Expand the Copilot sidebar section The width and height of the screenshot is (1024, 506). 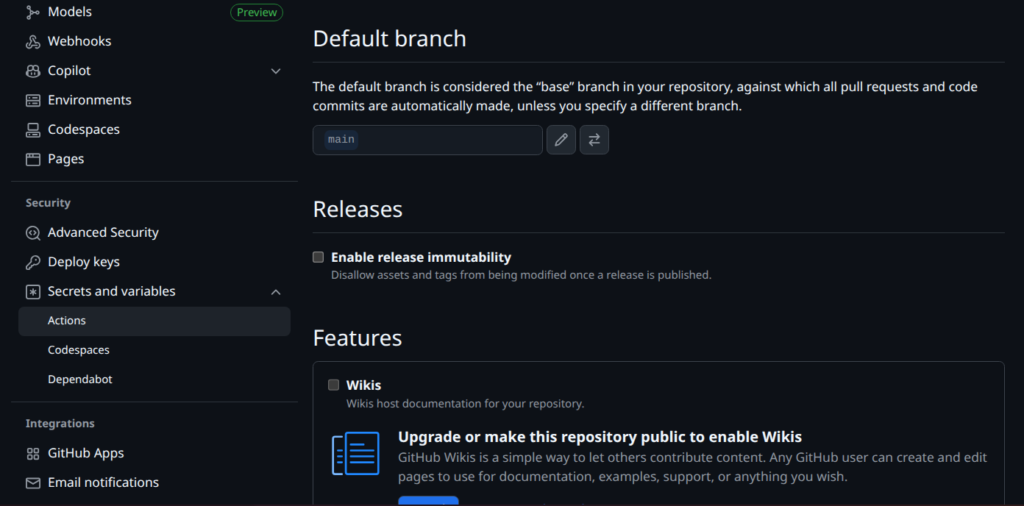click(276, 71)
